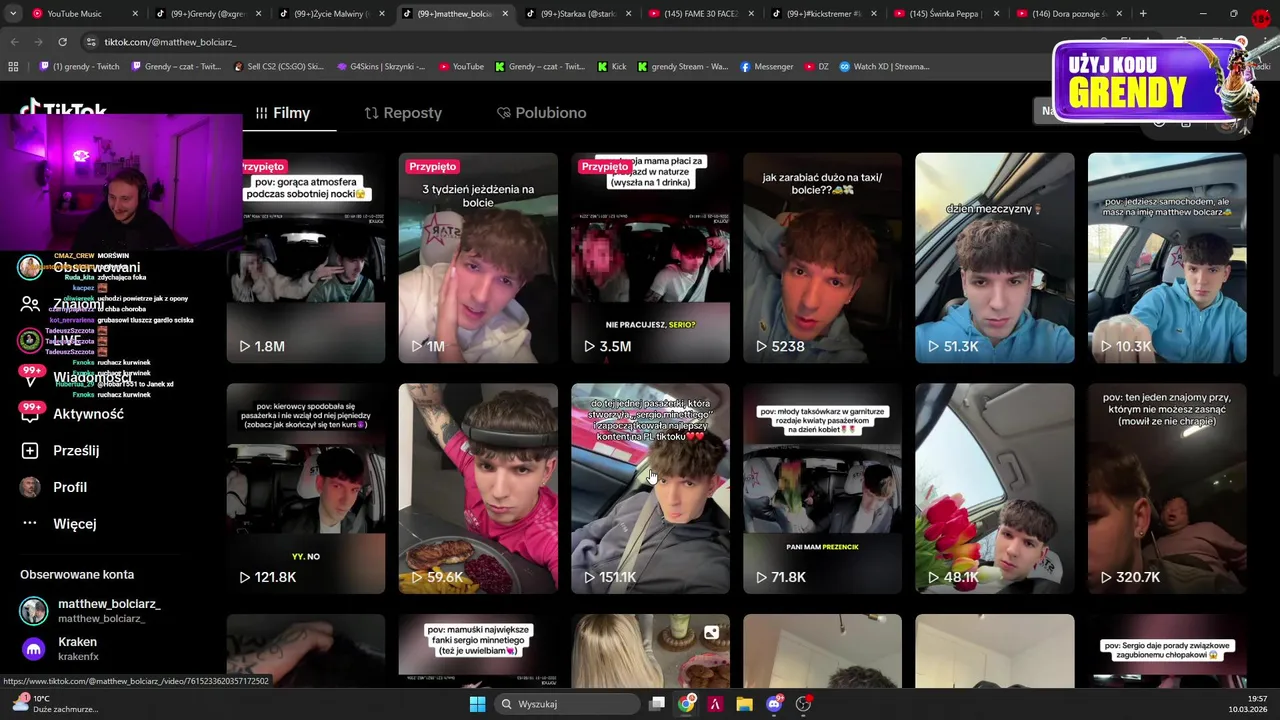Play sergio minettego video with 151.1K views
This screenshot has height=720, width=1280.
pyautogui.click(x=650, y=489)
